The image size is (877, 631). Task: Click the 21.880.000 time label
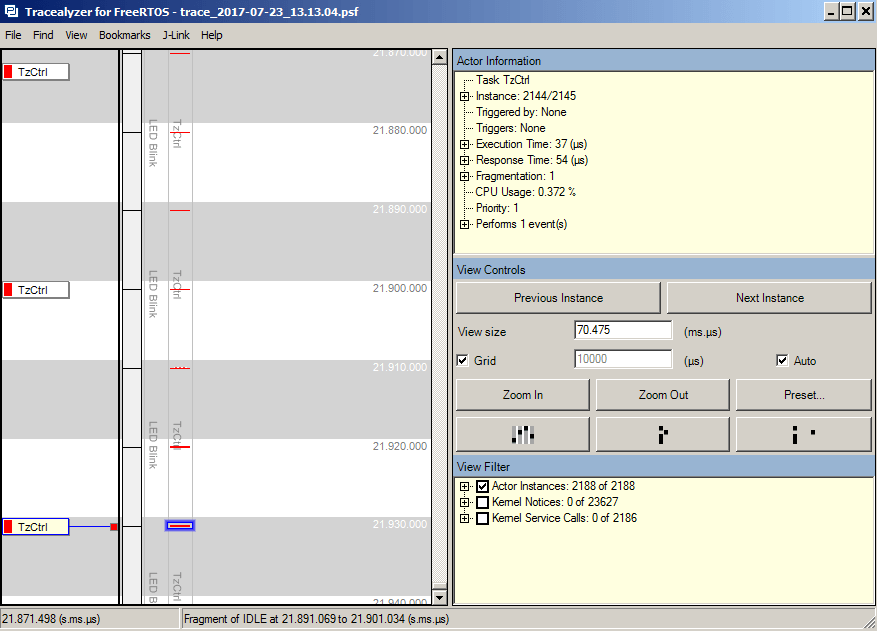pos(399,130)
